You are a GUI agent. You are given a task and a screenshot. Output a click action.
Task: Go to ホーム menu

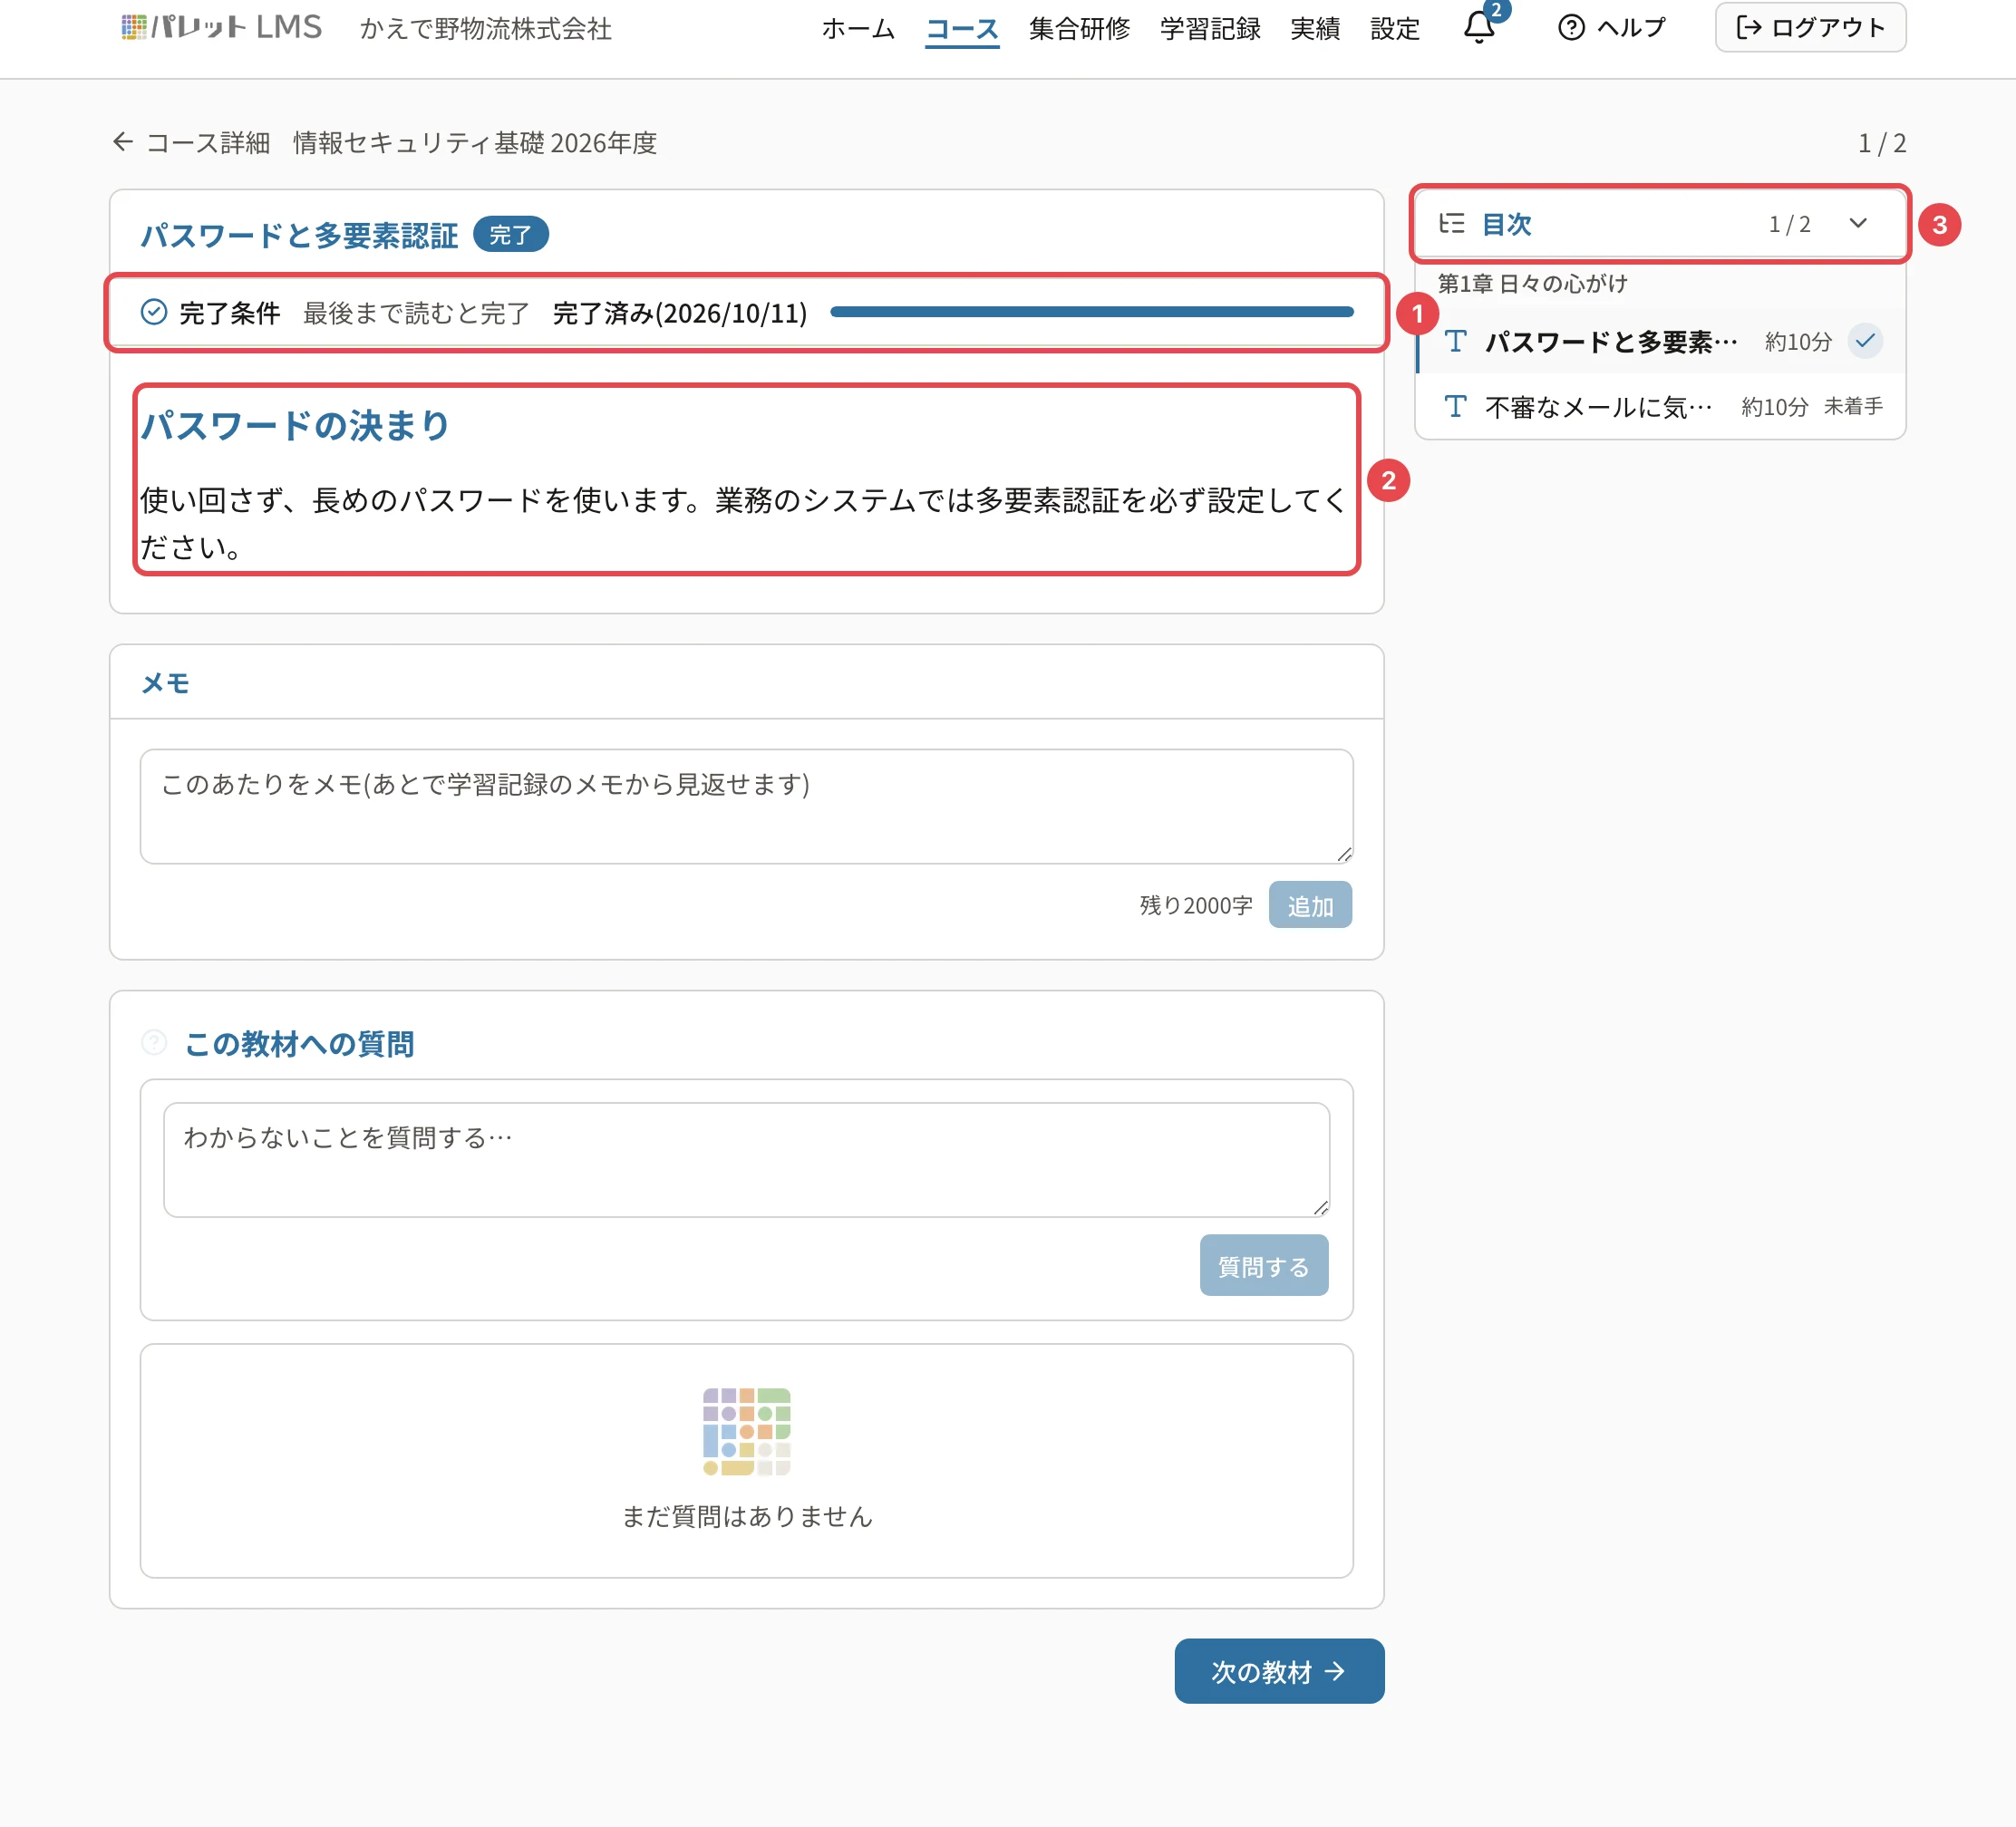tap(858, 28)
